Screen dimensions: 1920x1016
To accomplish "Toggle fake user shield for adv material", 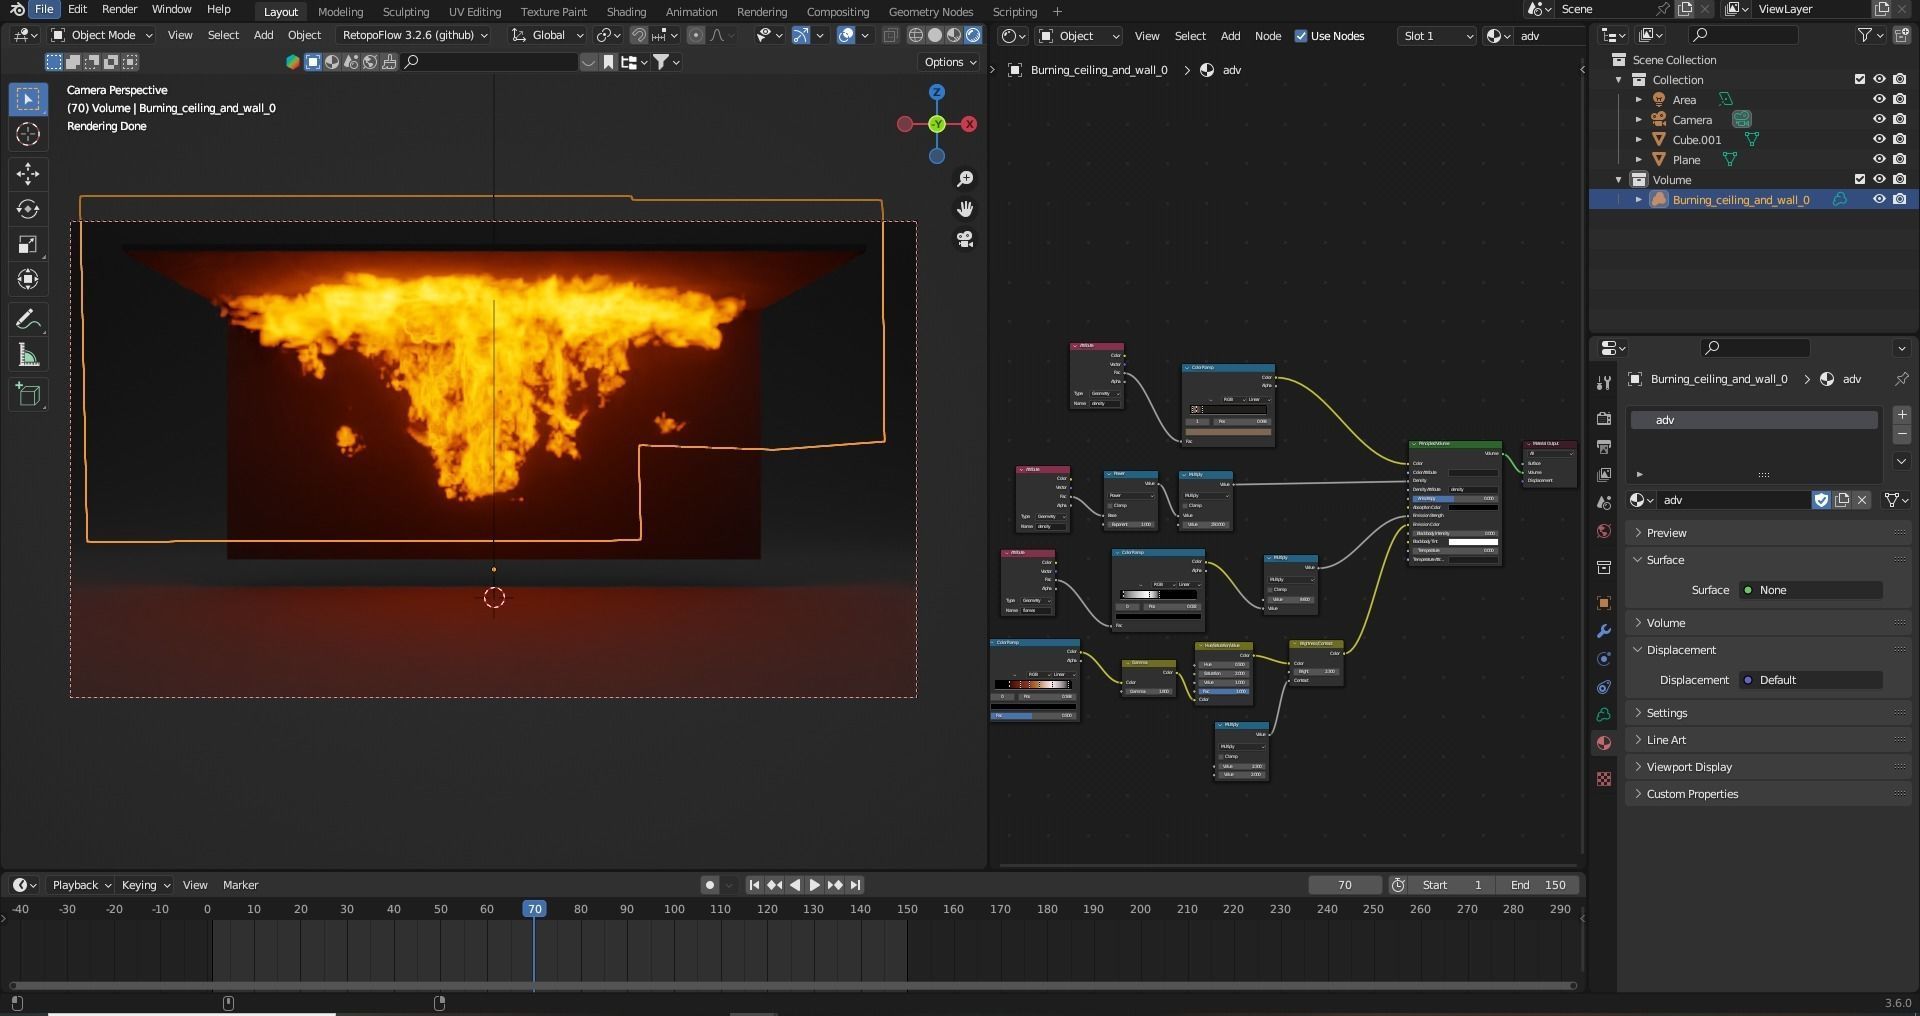I will (x=1821, y=500).
